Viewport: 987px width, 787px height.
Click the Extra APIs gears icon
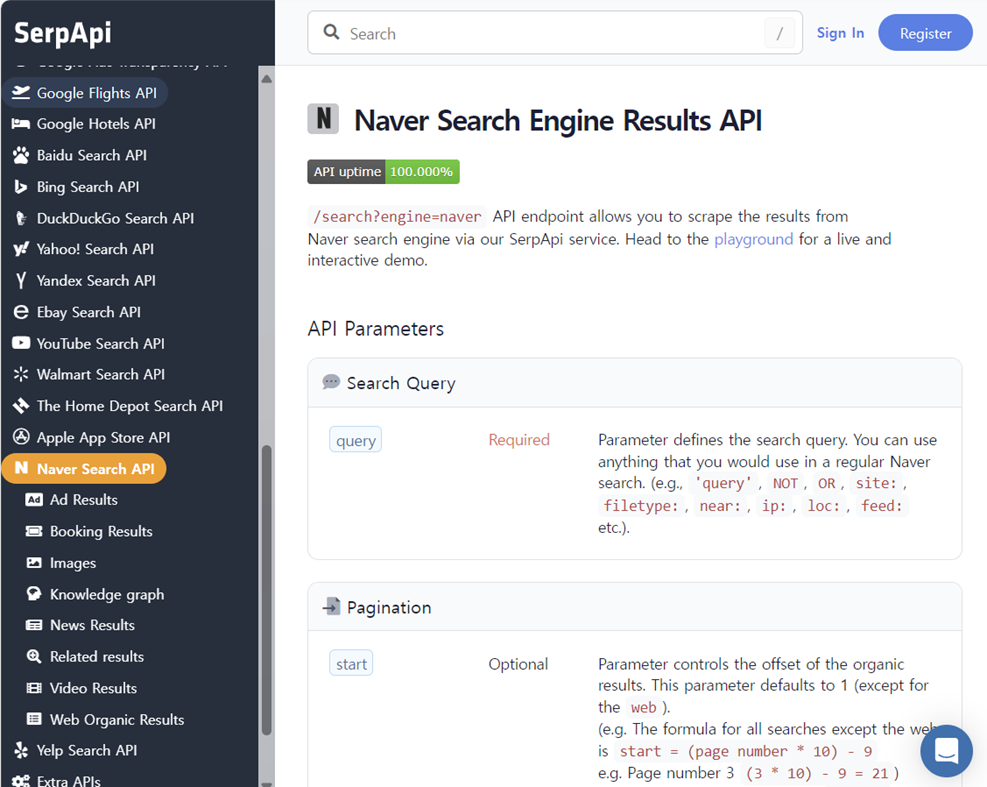coord(21,781)
